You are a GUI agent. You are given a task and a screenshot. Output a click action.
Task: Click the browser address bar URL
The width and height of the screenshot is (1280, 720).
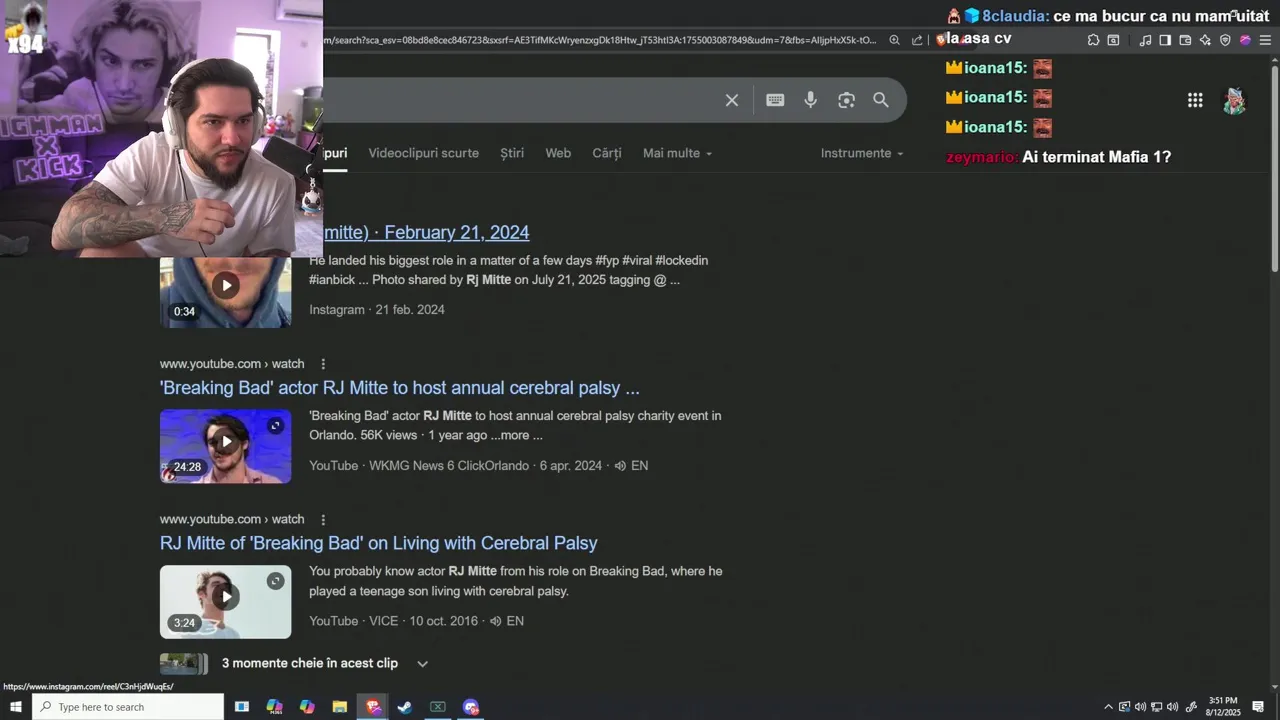point(600,40)
